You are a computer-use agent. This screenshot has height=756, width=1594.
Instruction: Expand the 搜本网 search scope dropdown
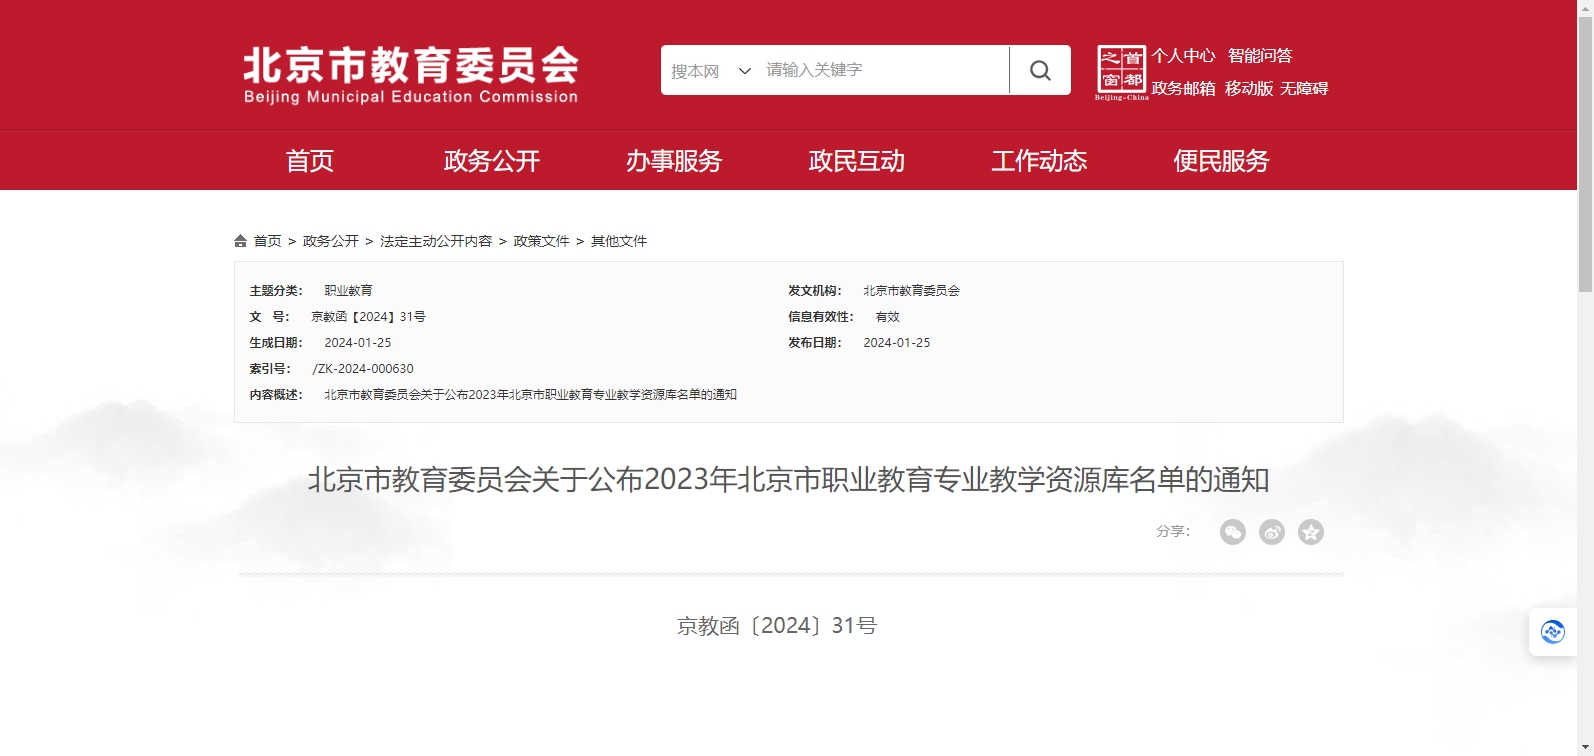pyautogui.click(x=710, y=71)
